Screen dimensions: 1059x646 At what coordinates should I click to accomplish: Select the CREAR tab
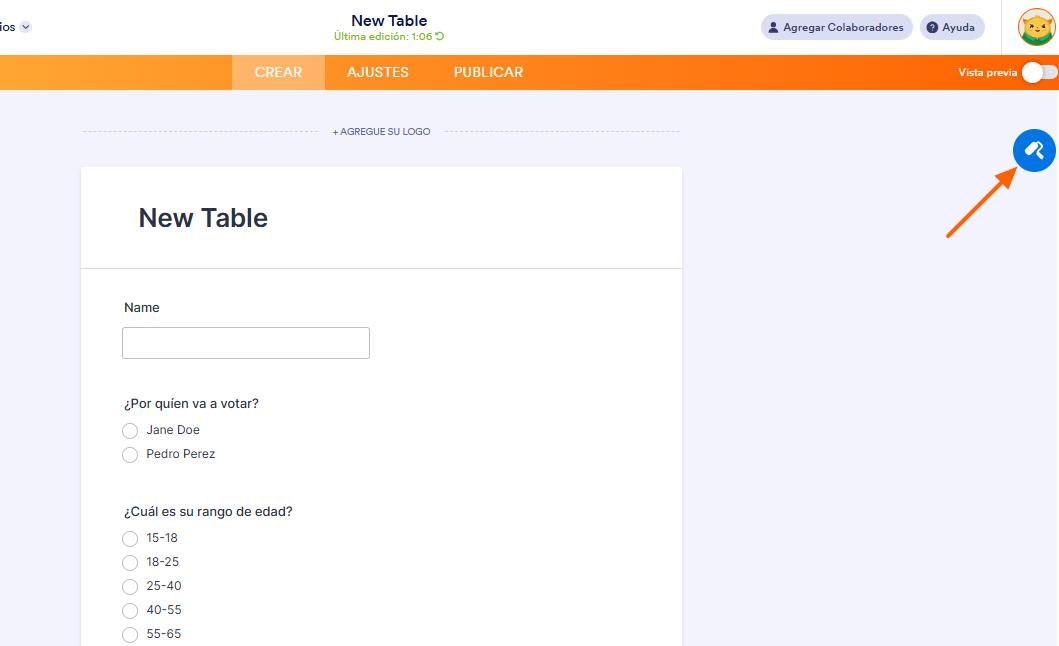pyautogui.click(x=278, y=72)
